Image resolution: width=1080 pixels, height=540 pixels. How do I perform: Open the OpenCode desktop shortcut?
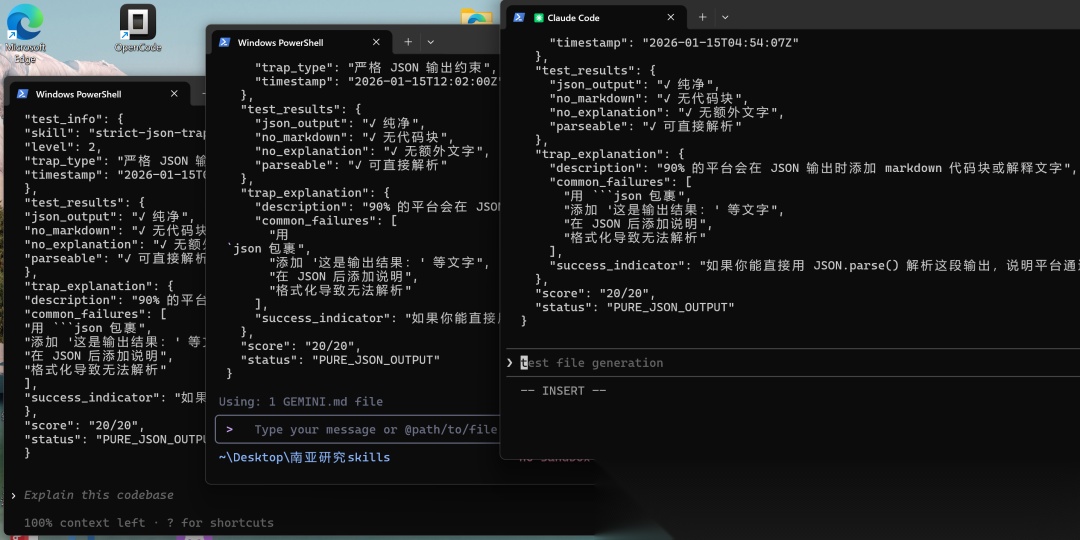138,29
